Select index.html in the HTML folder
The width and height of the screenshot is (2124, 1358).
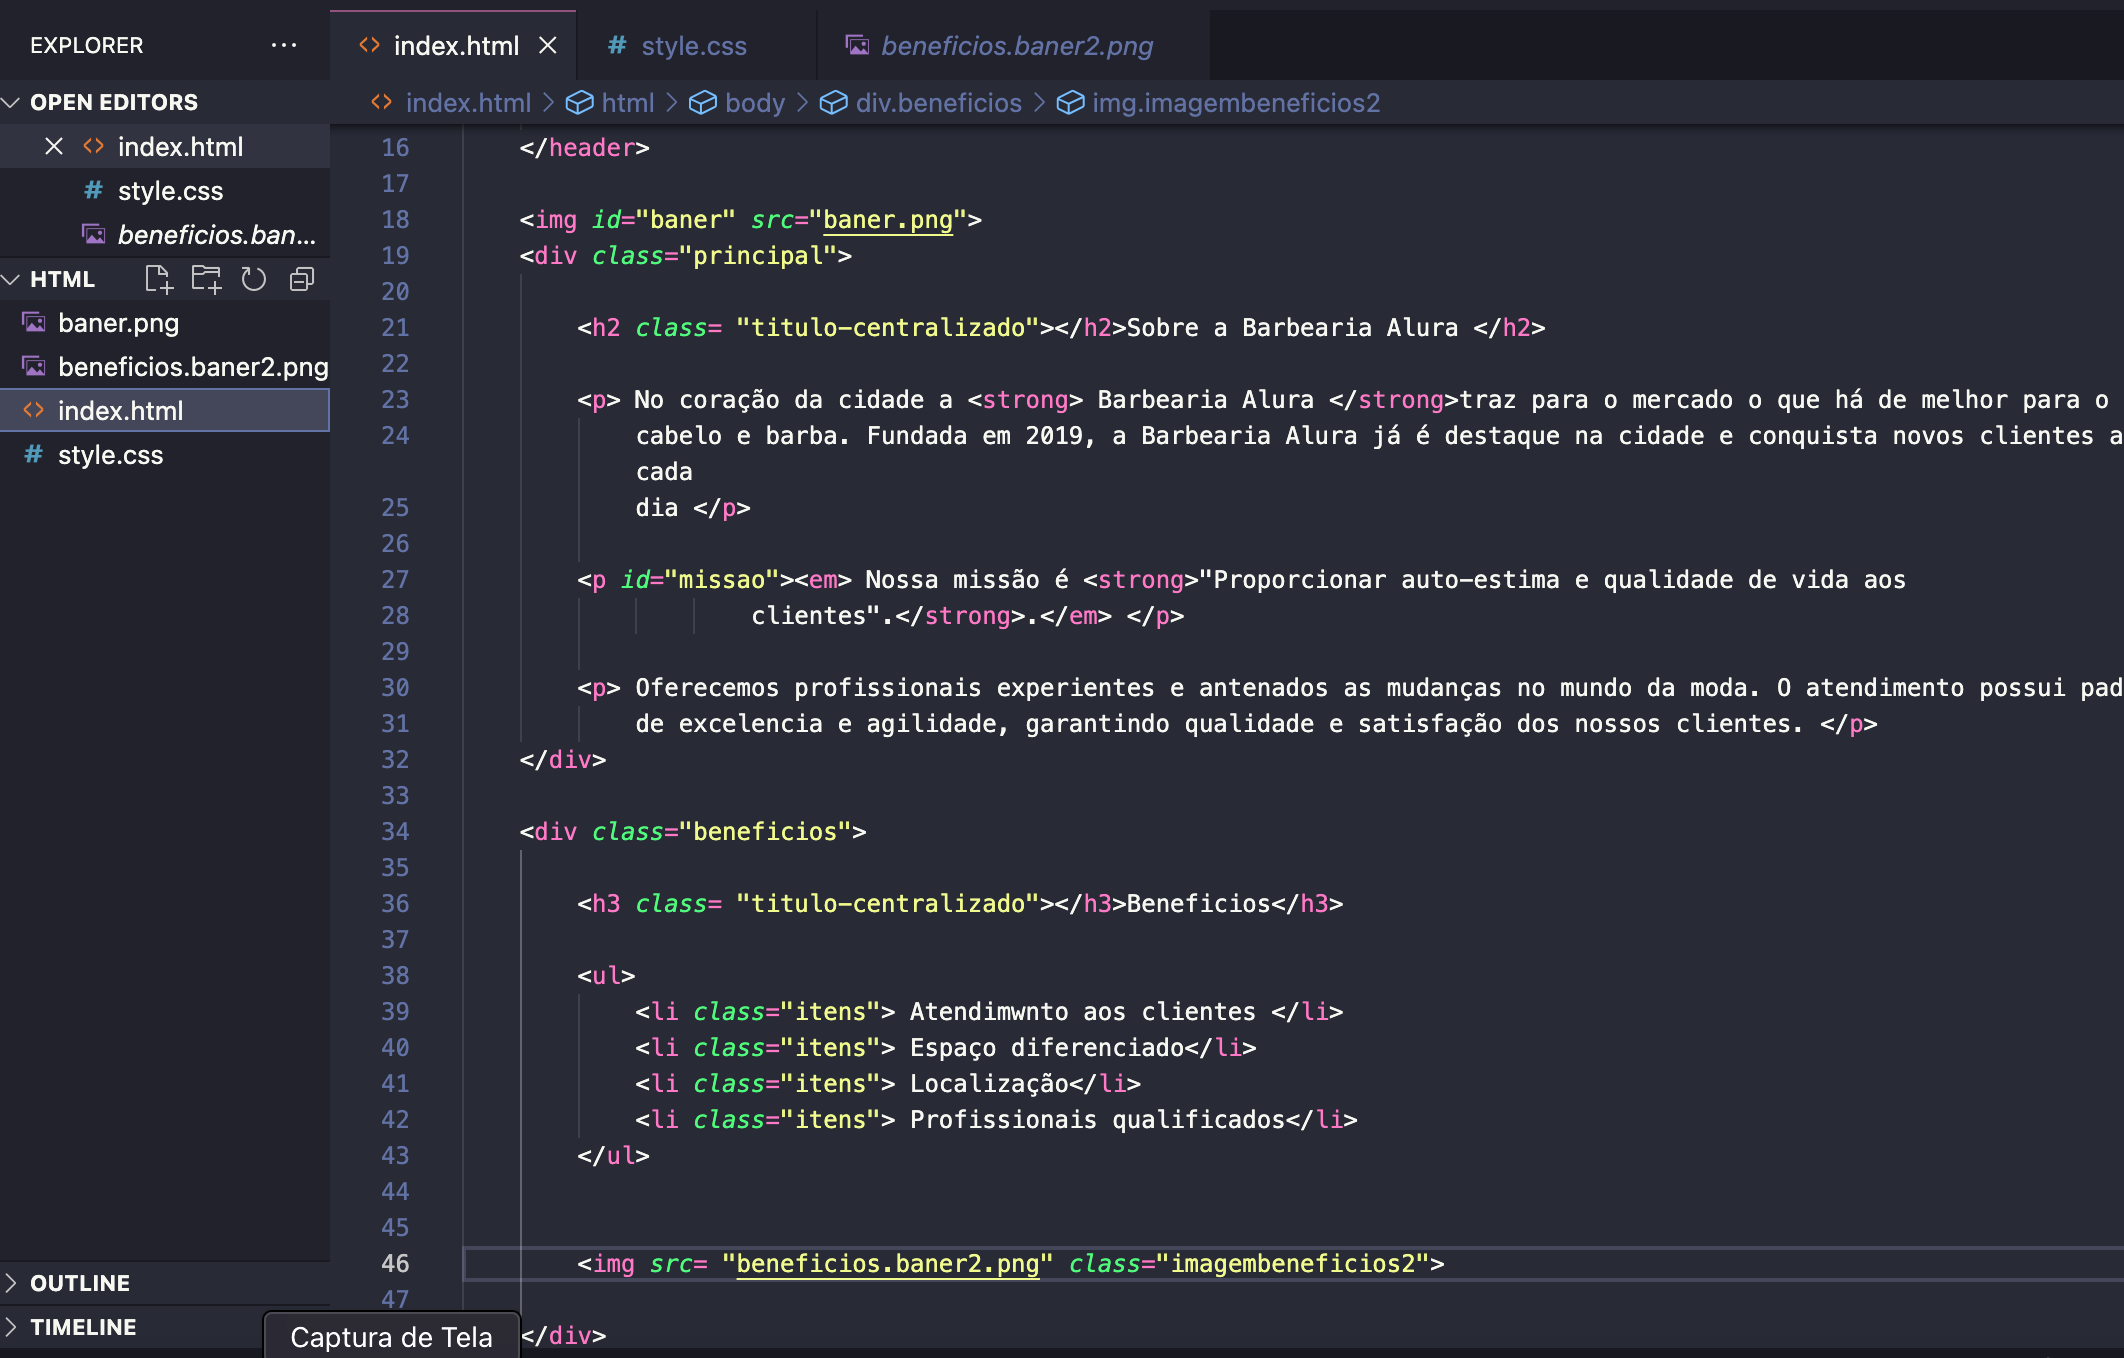[x=165, y=411]
